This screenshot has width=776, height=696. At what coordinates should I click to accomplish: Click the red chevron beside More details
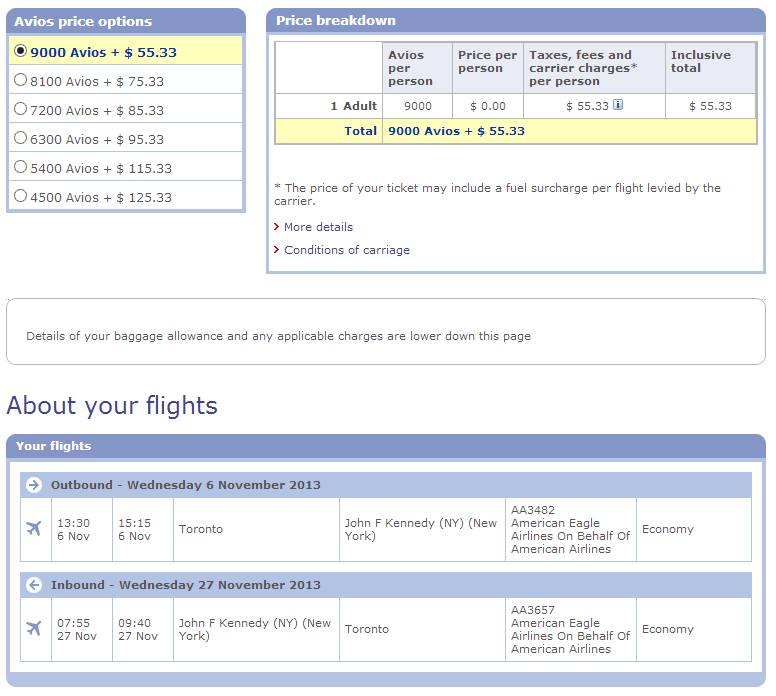coord(277,227)
